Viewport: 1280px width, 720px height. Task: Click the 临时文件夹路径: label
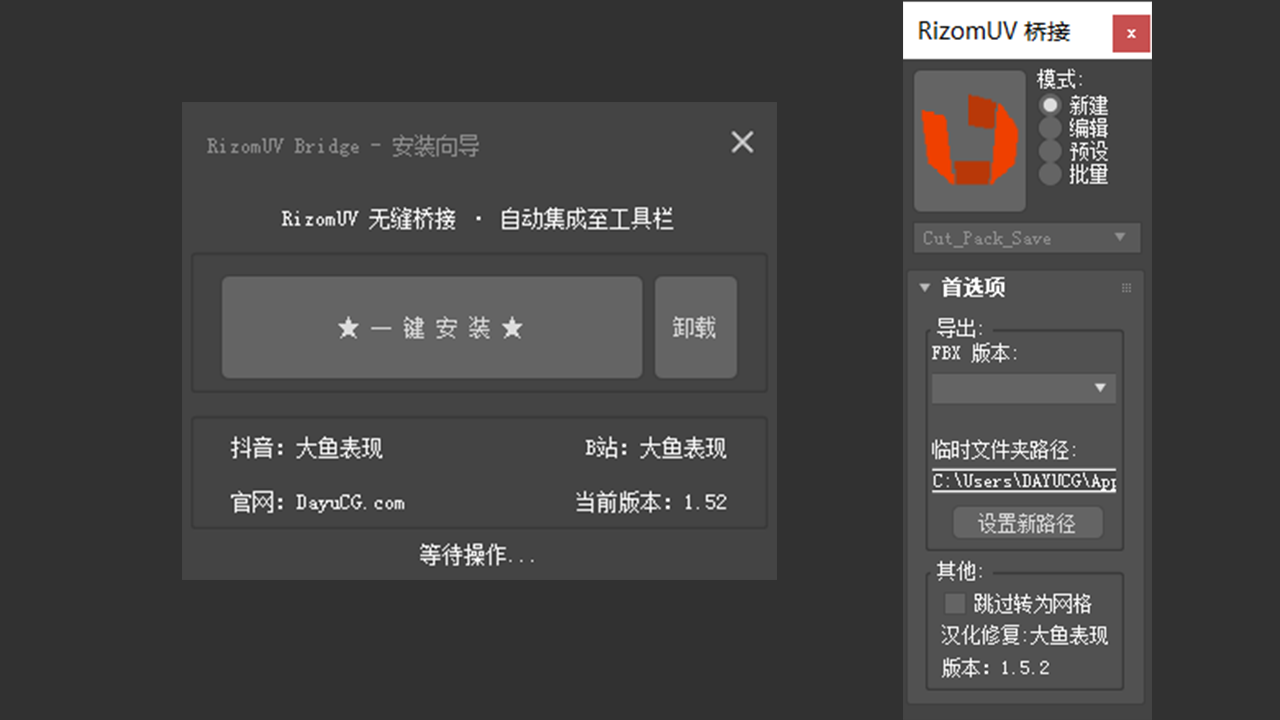1004,450
